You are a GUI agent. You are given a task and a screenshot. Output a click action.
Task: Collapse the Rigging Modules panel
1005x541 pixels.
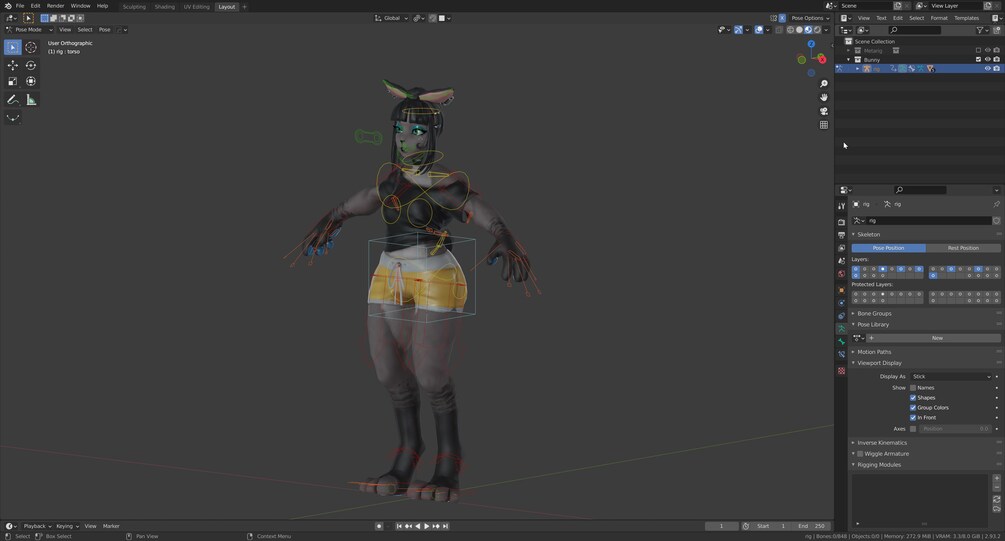coord(879,465)
